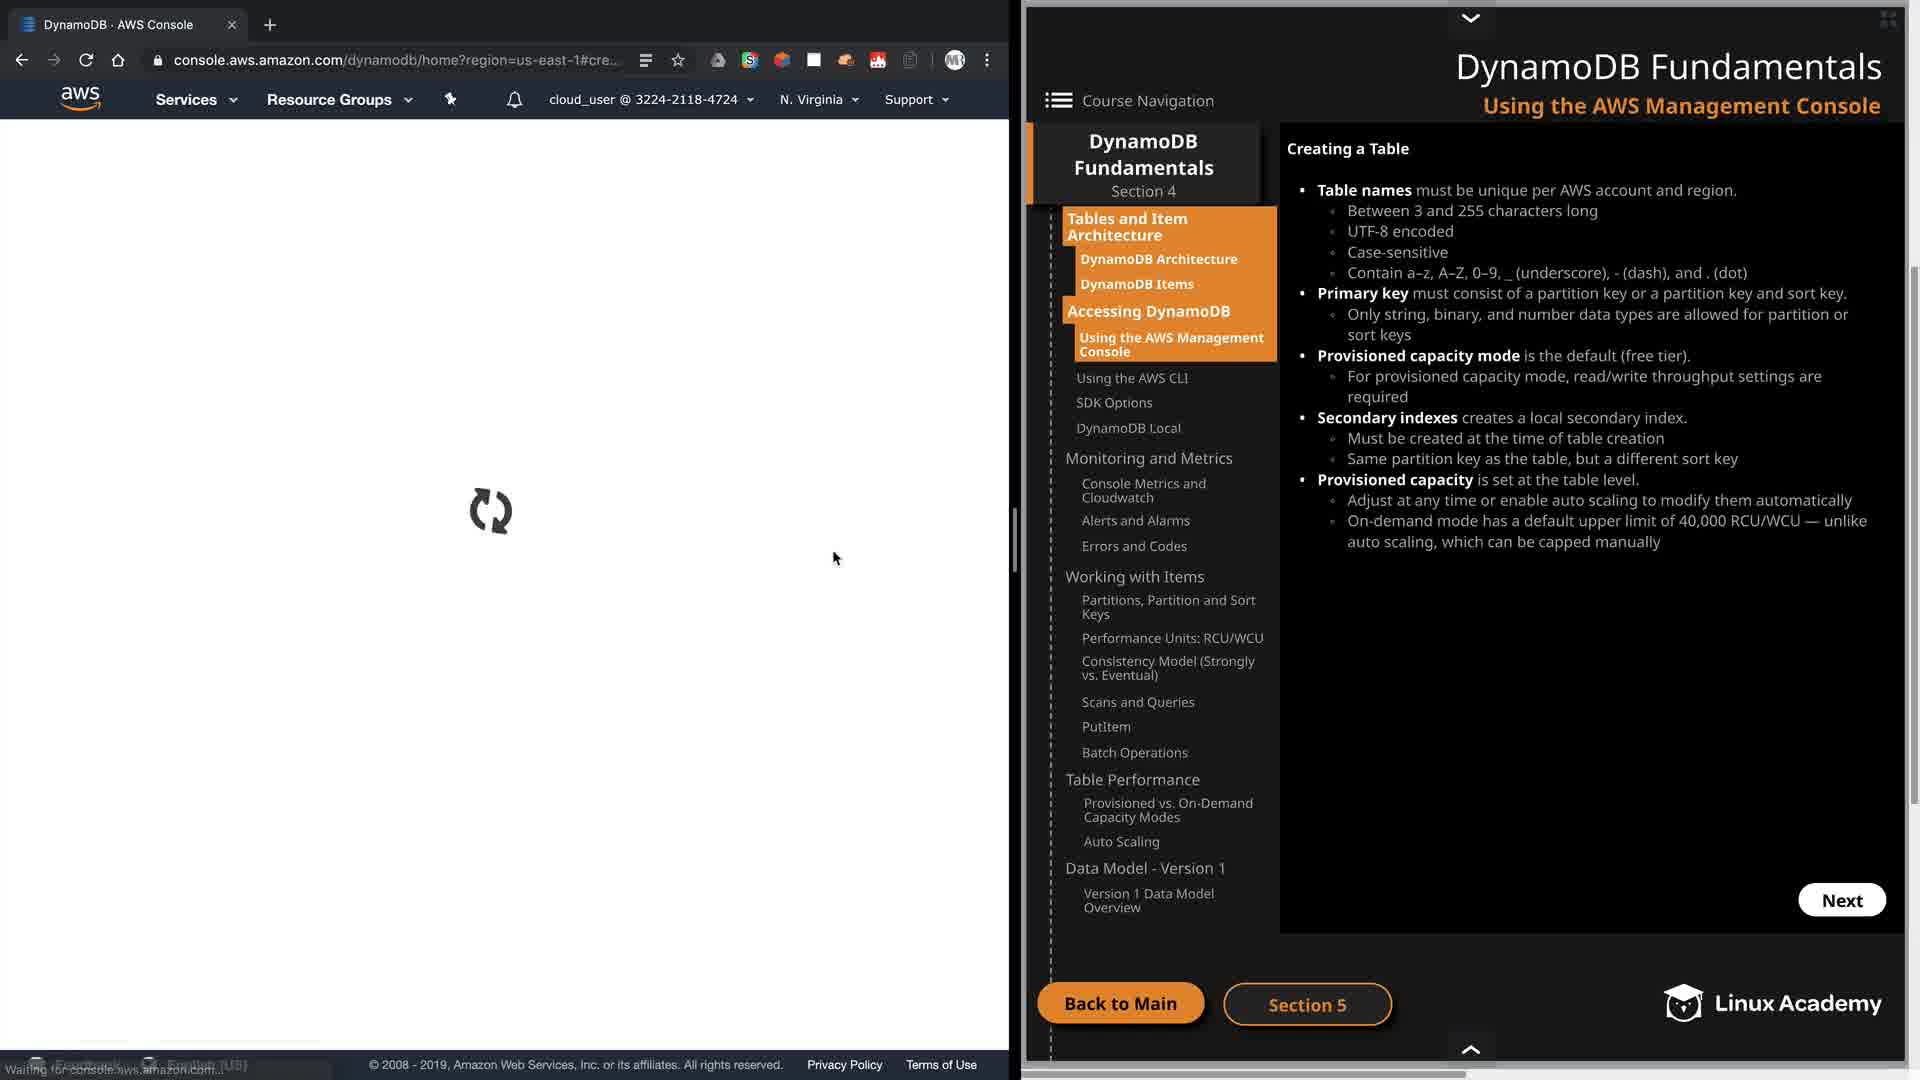Expand the Services dropdown
Image resolution: width=1920 pixels, height=1080 pixels.
(x=196, y=99)
